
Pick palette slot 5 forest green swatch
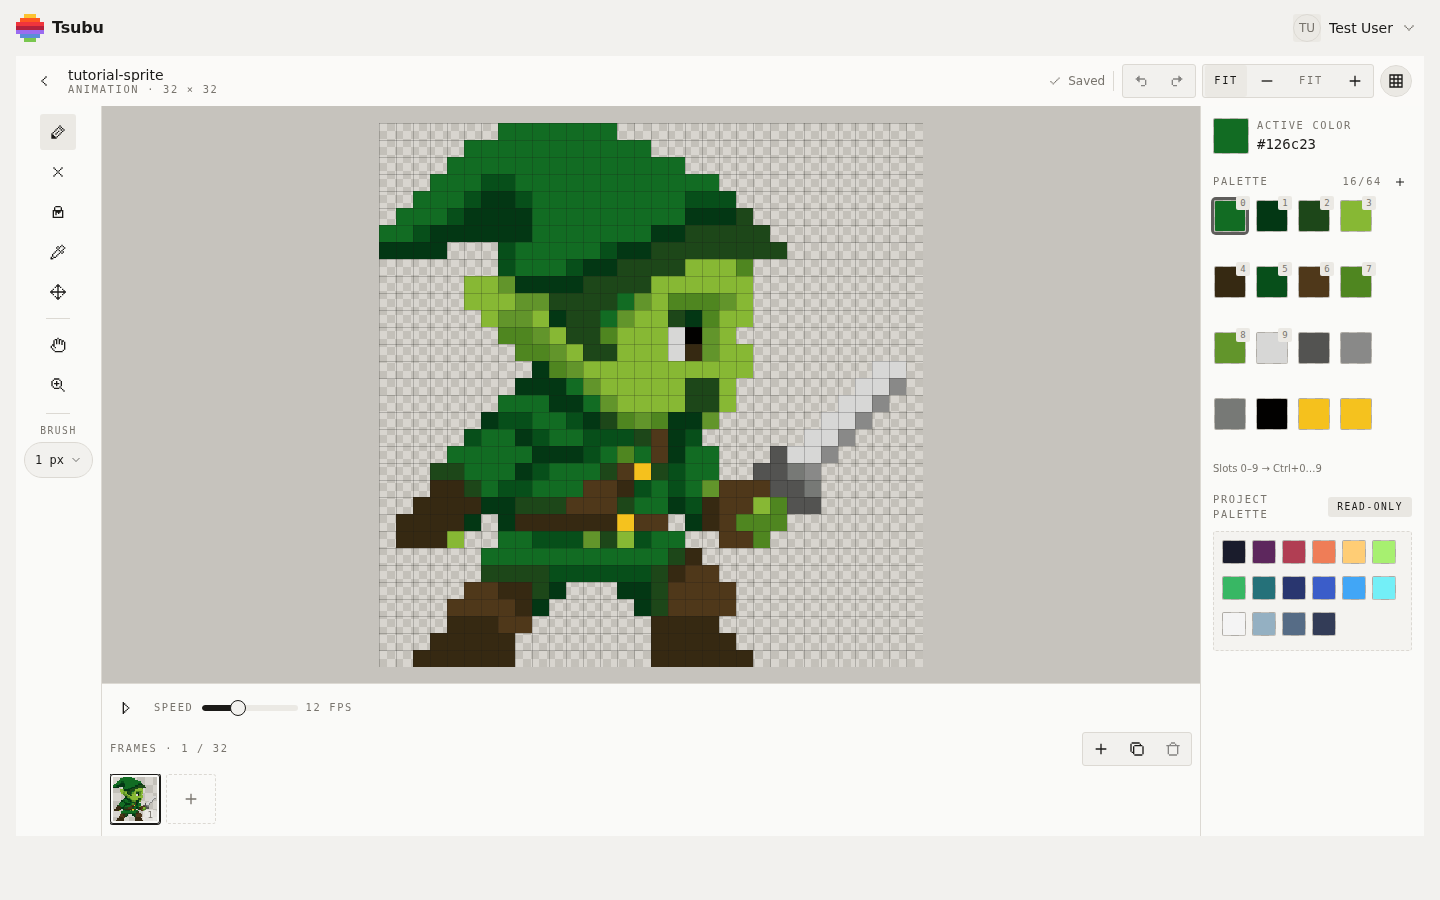click(x=1272, y=282)
